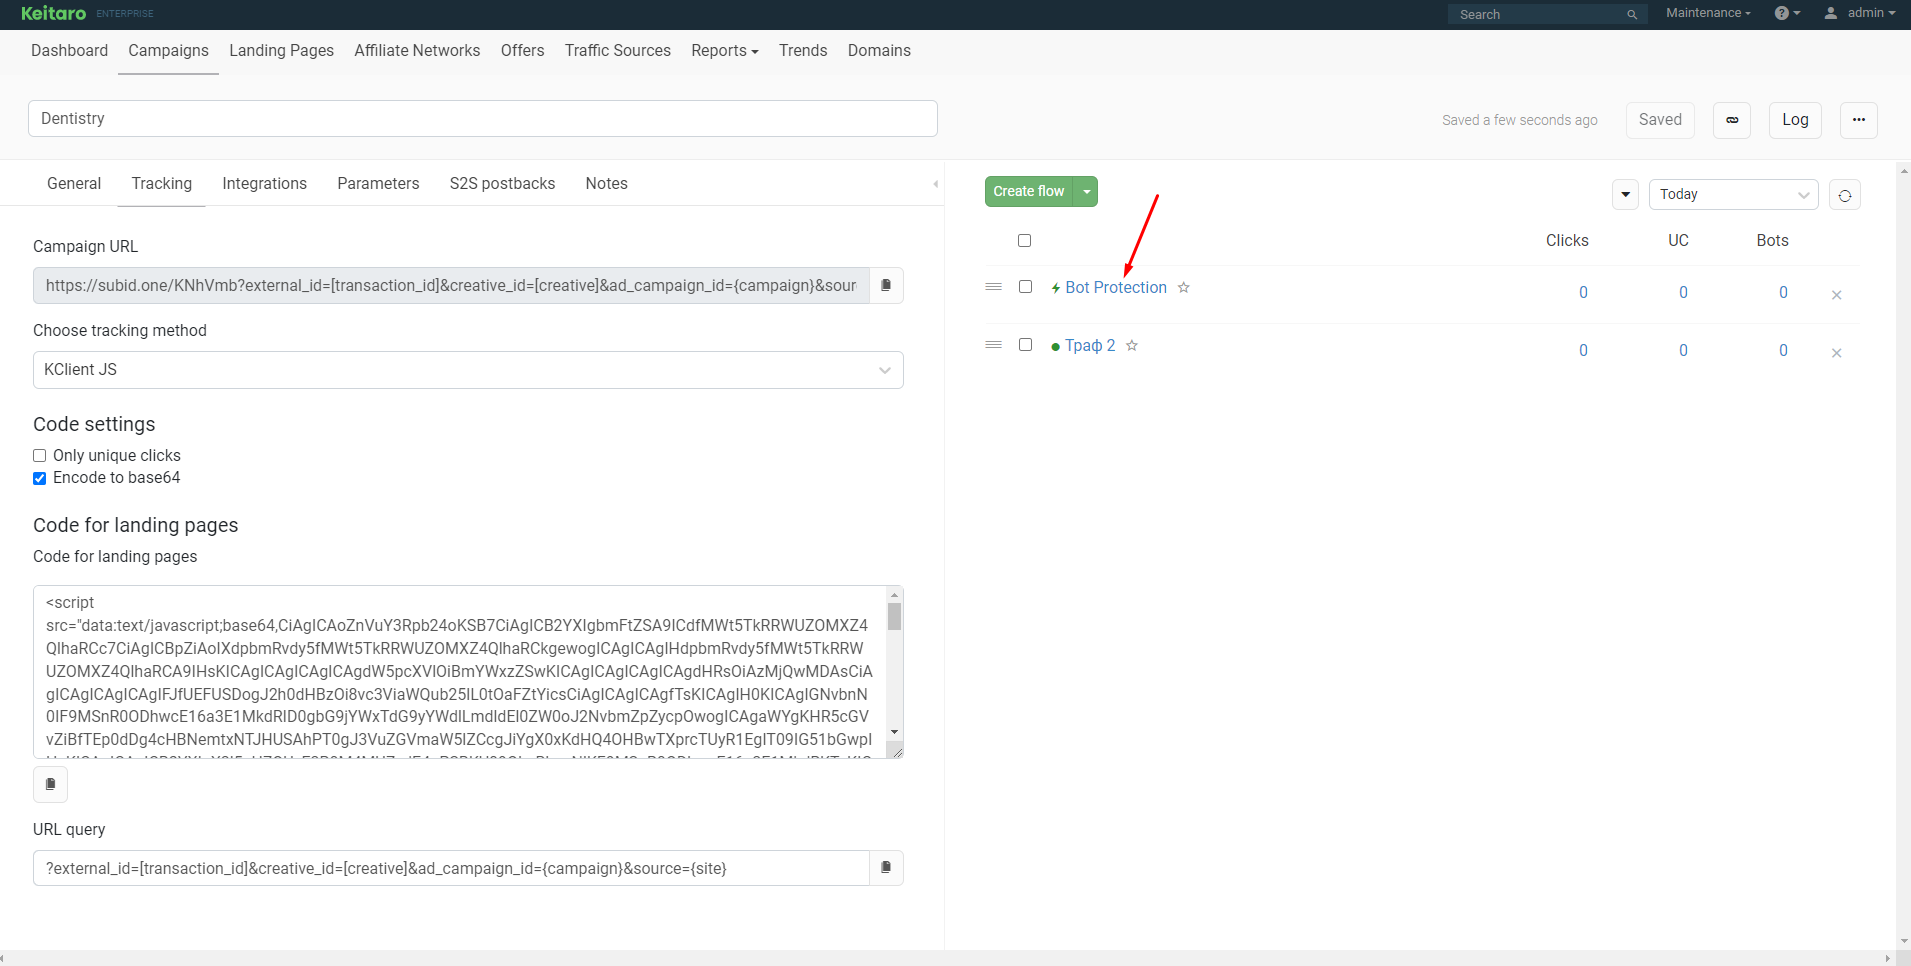This screenshot has width=1911, height=966.
Task: Delete the Траф 2 flow
Action: coord(1837,353)
